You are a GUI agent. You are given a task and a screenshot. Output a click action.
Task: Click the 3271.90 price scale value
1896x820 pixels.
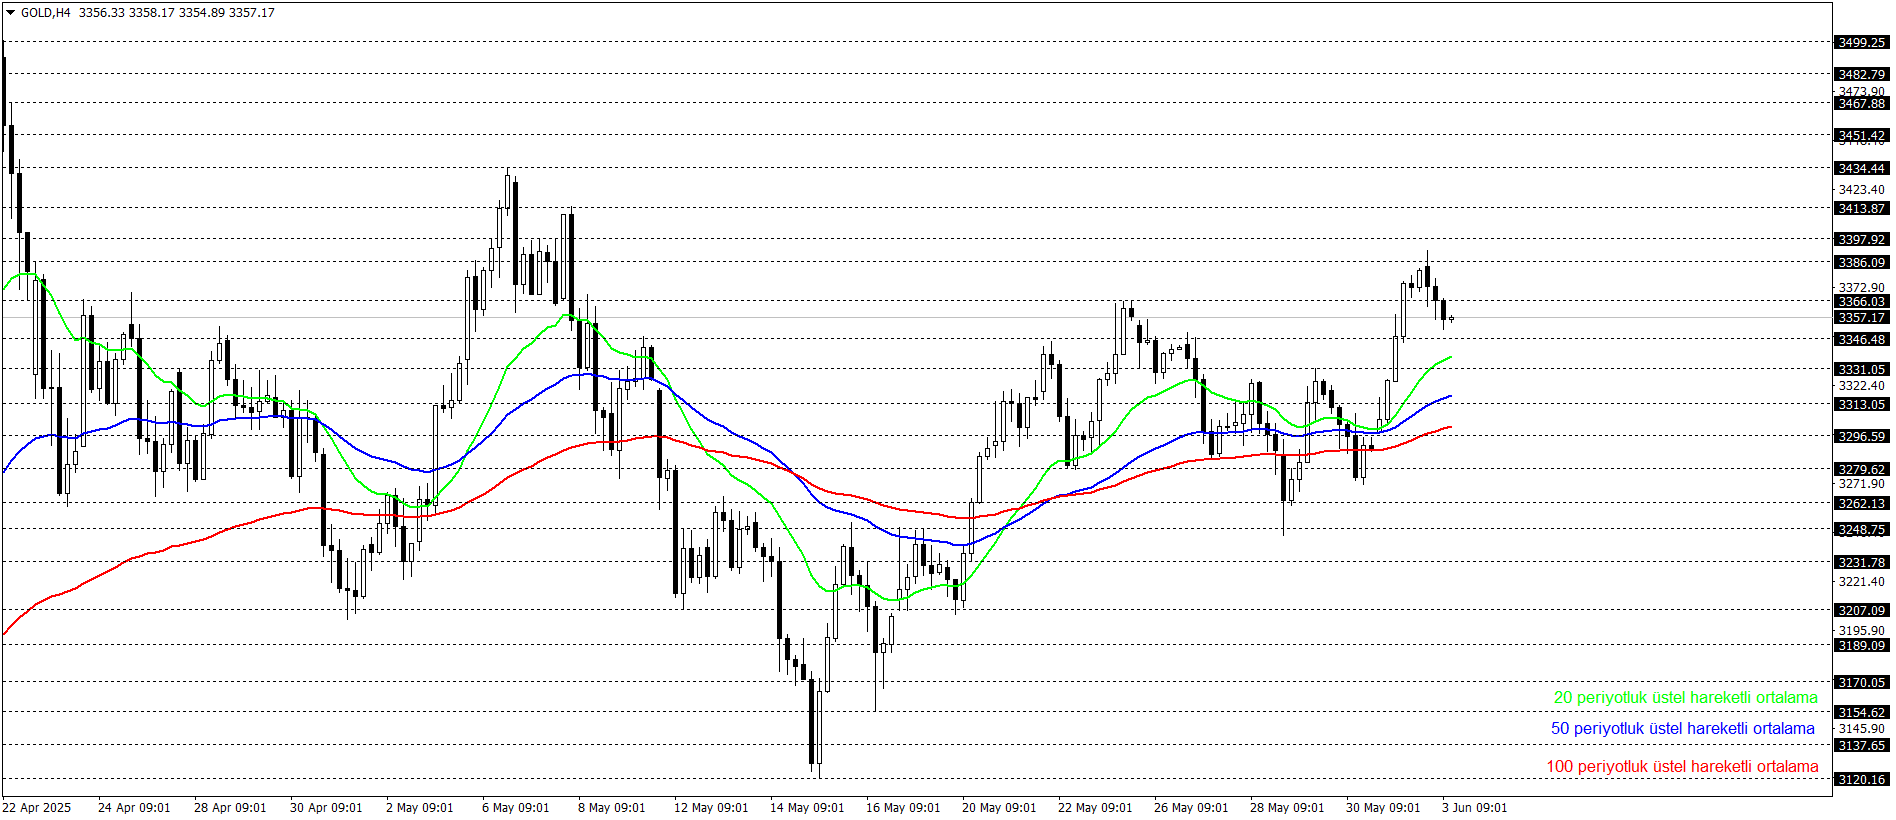click(x=1861, y=483)
